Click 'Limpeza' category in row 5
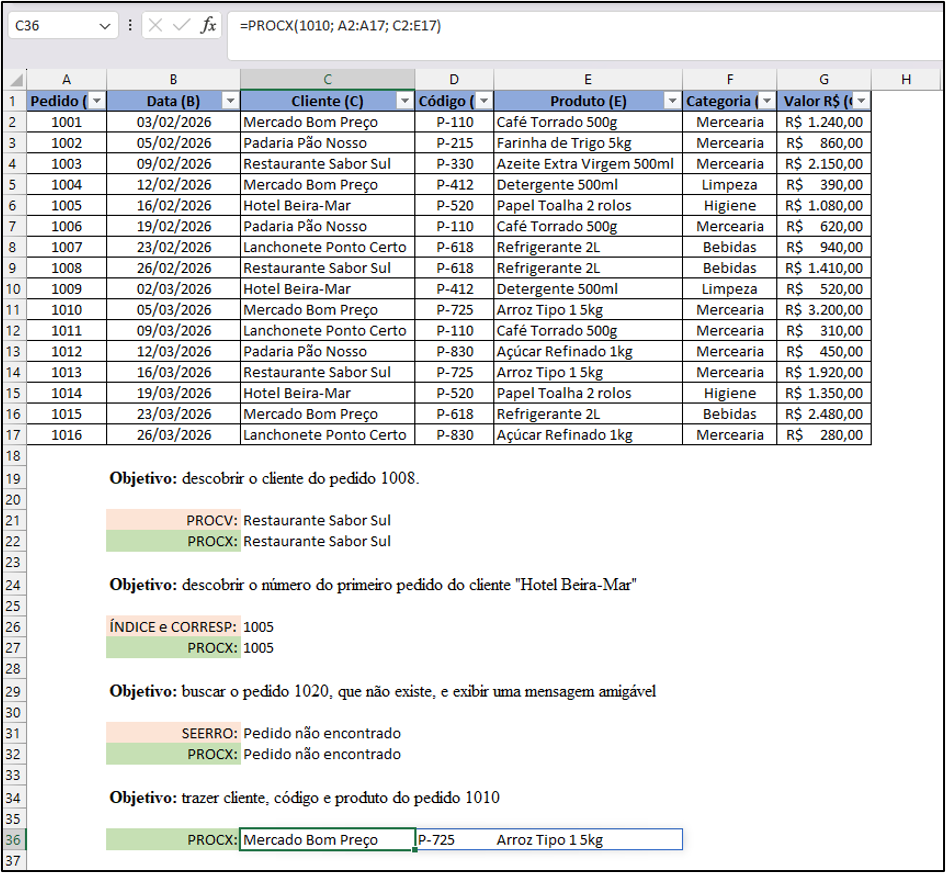Viewport: 946px width, 873px height. pyautogui.click(x=729, y=185)
